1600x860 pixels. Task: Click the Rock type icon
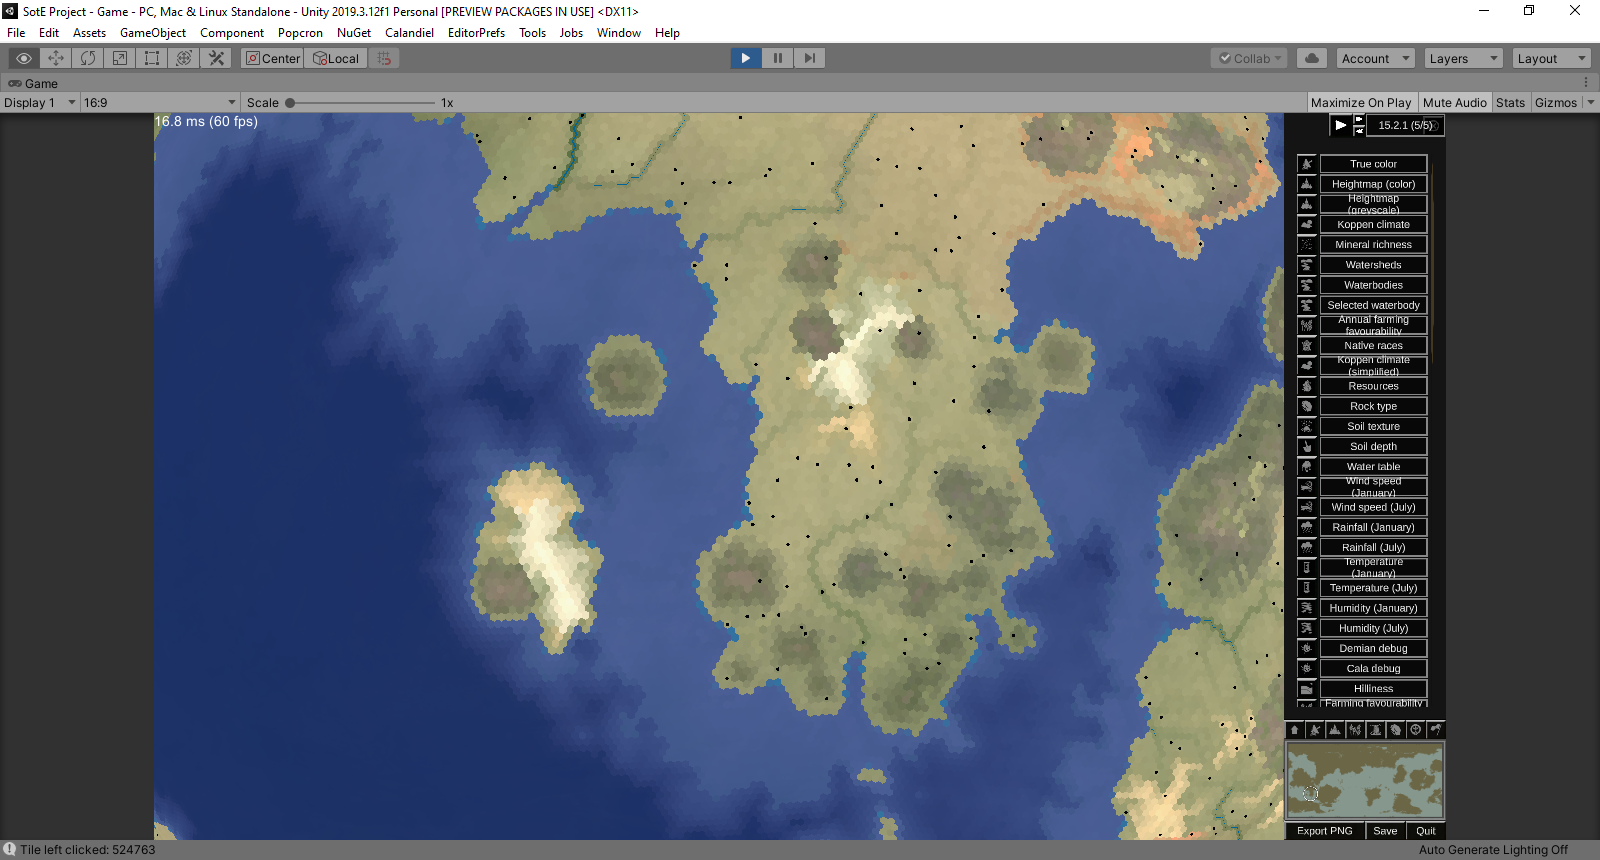(x=1307, y=406)
